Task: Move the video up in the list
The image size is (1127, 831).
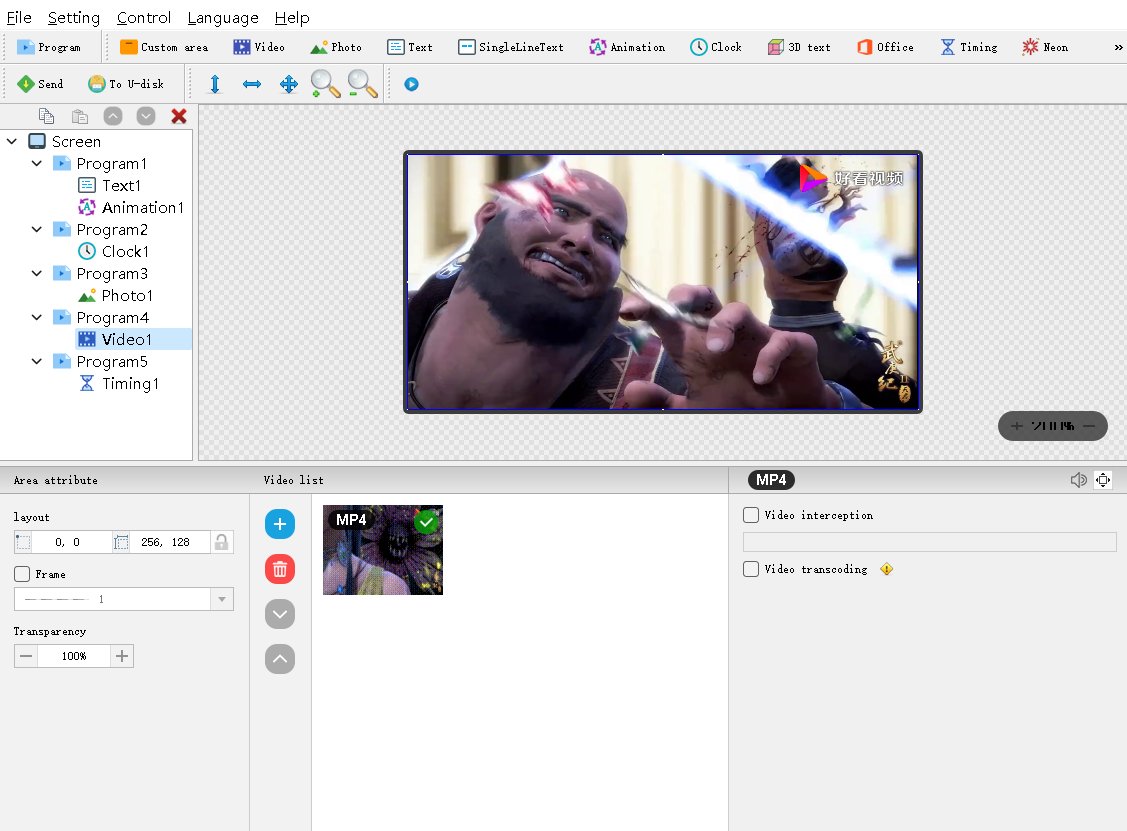Action: pos(280,659)
